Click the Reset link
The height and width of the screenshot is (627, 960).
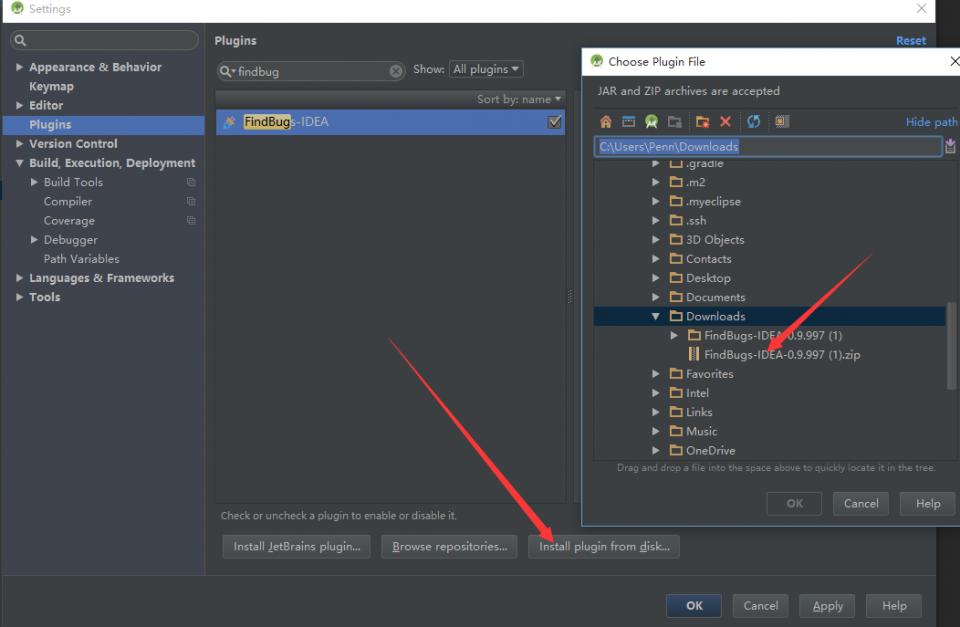click(911, 40)
